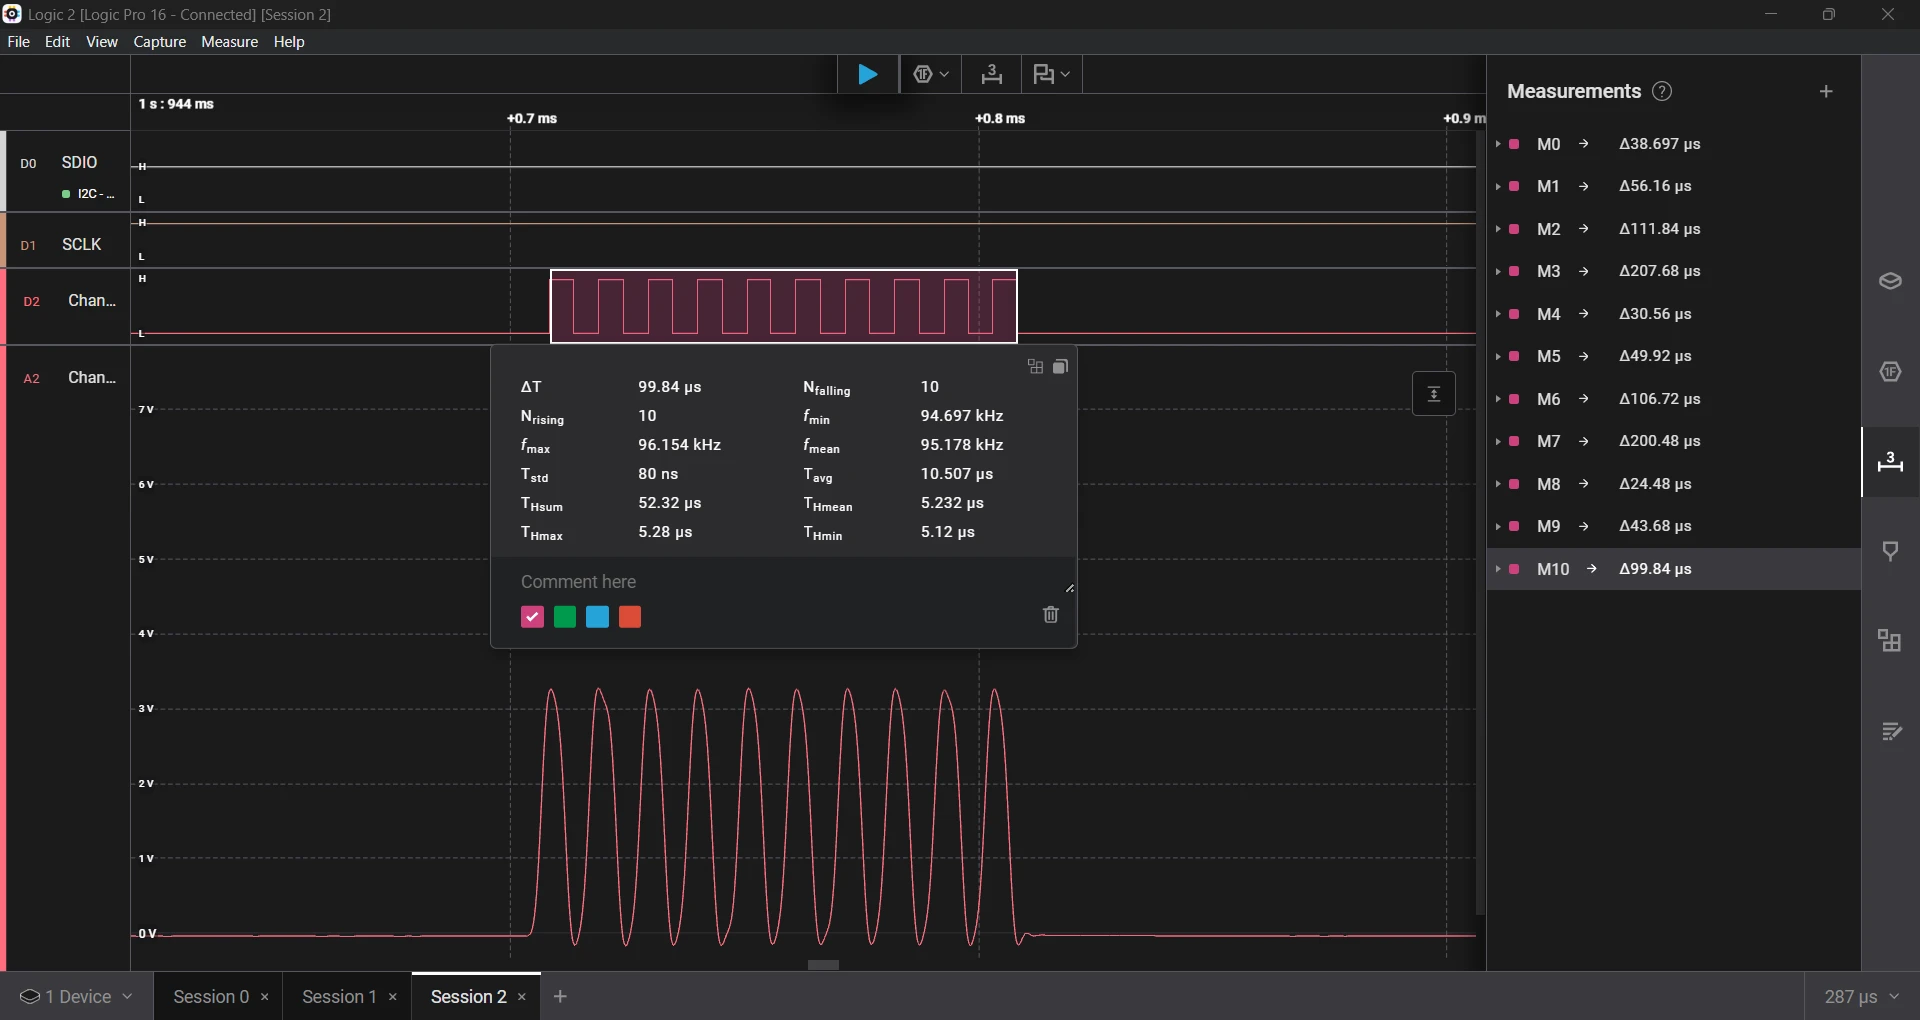Switch to the Session 1 tab
Viewport: 1920px width, 1020px height.
(339, 997)
